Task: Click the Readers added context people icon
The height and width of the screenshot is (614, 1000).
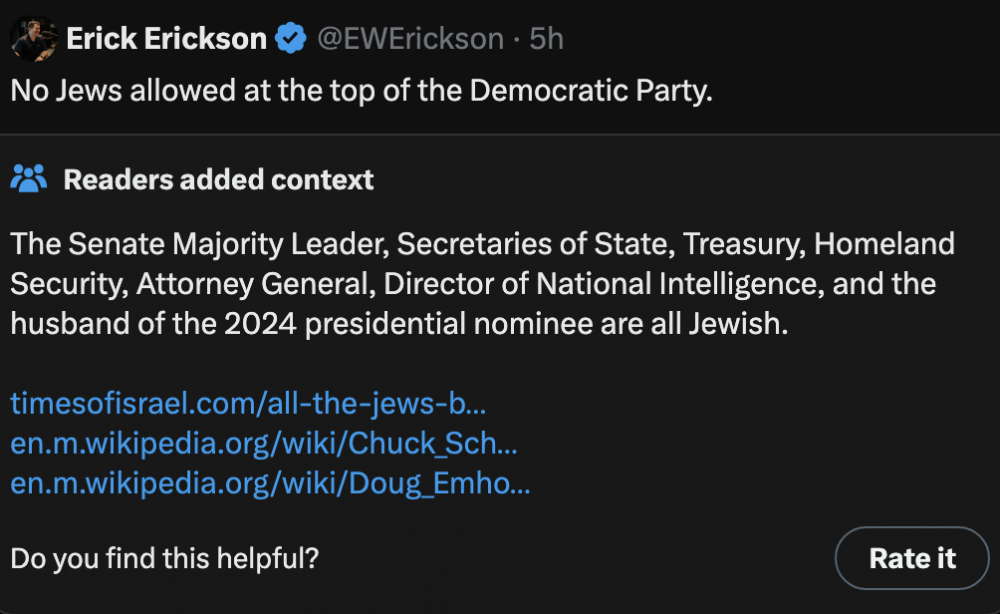Action: pos(28,180)
